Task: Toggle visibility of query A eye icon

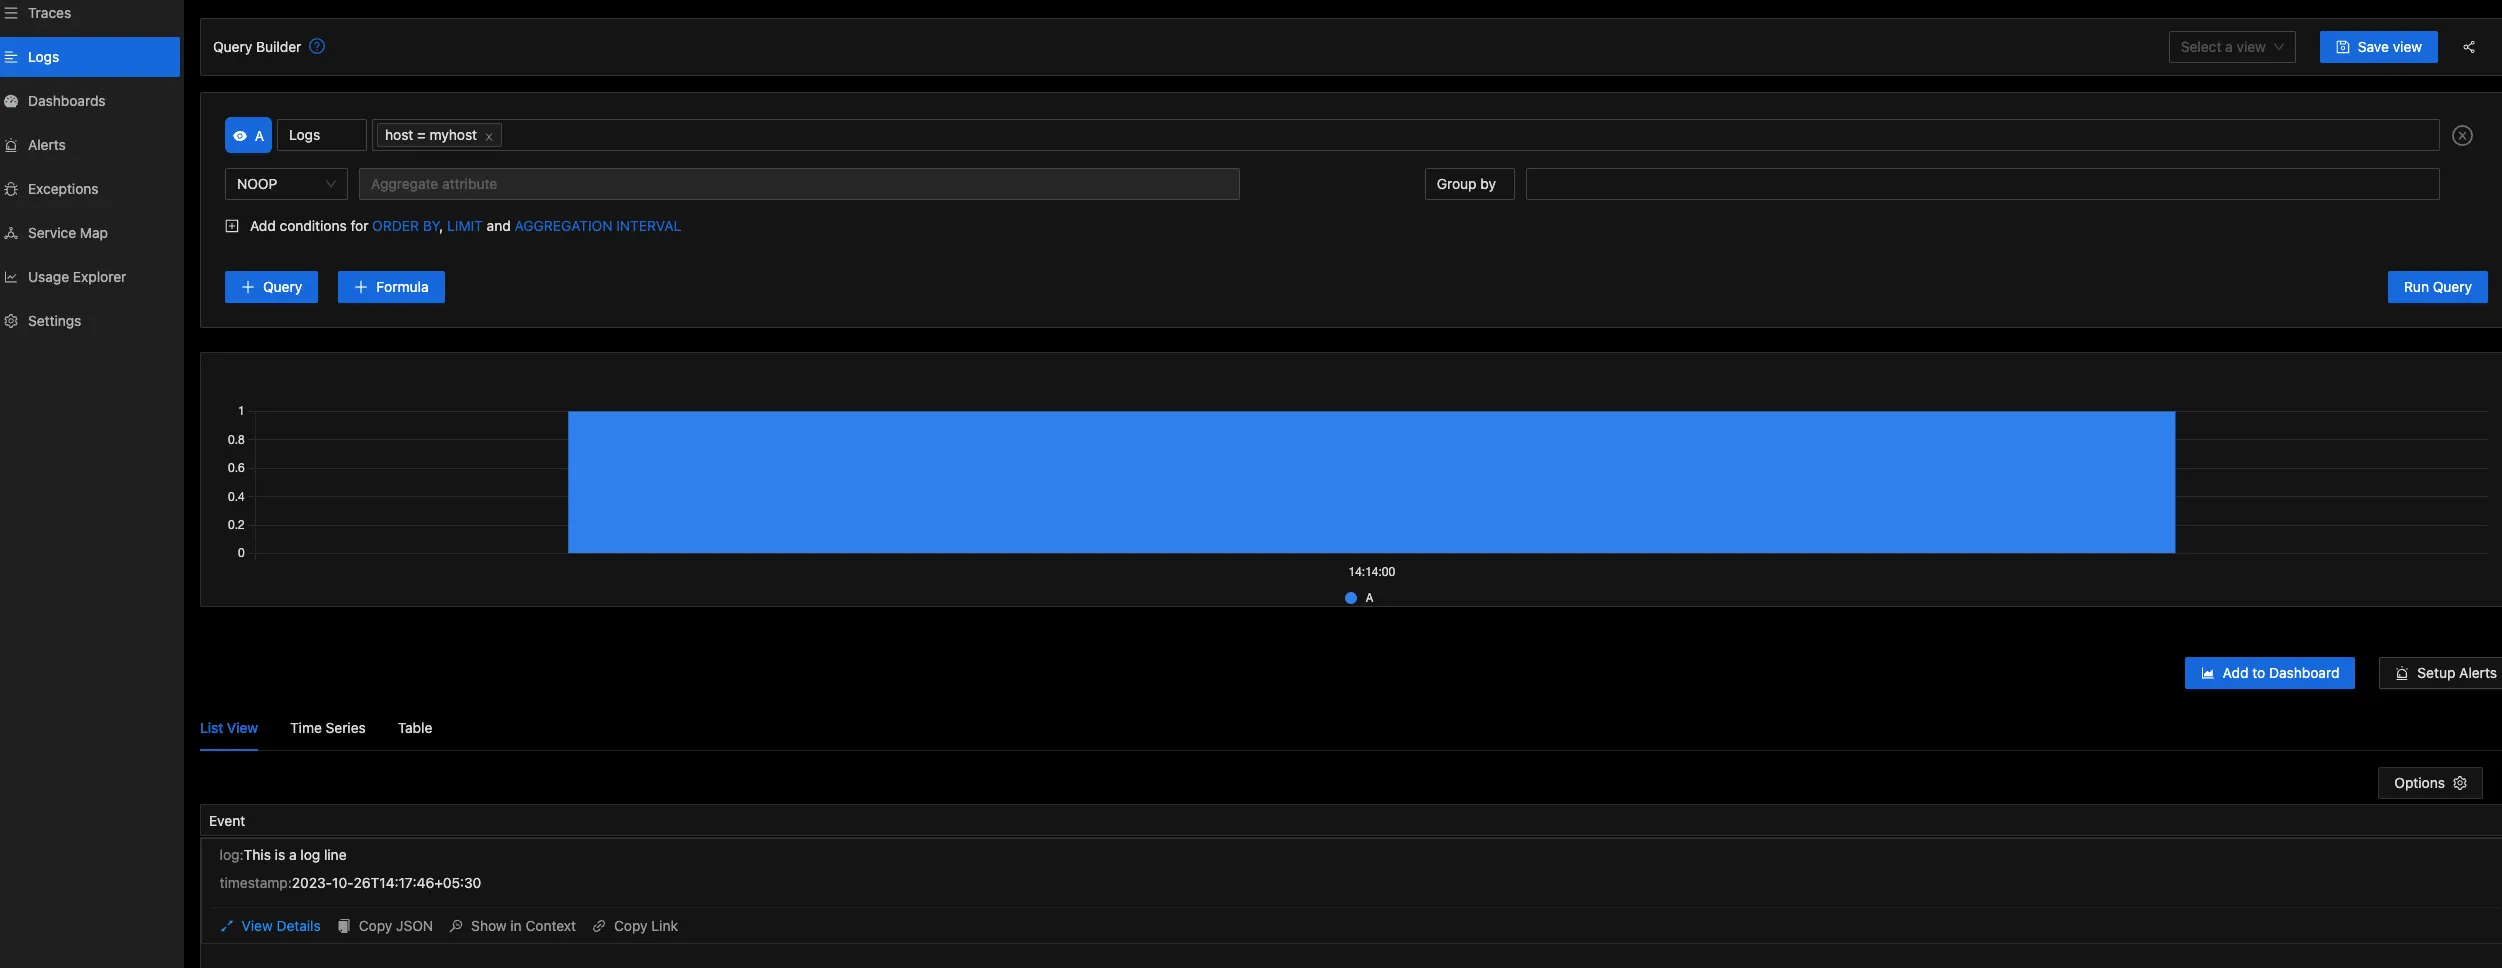Action: pyautogui.click(x=240, y=136)
